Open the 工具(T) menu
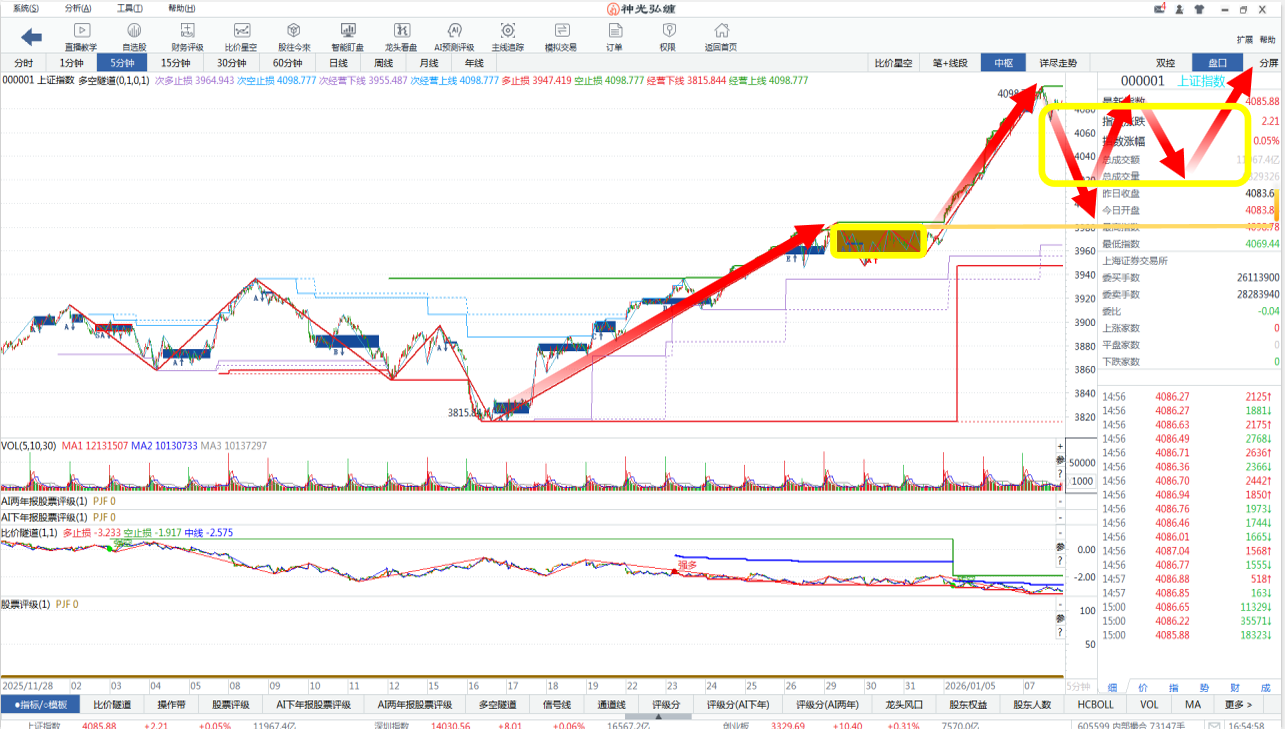 pyautogui.click(x=130, y=8)
